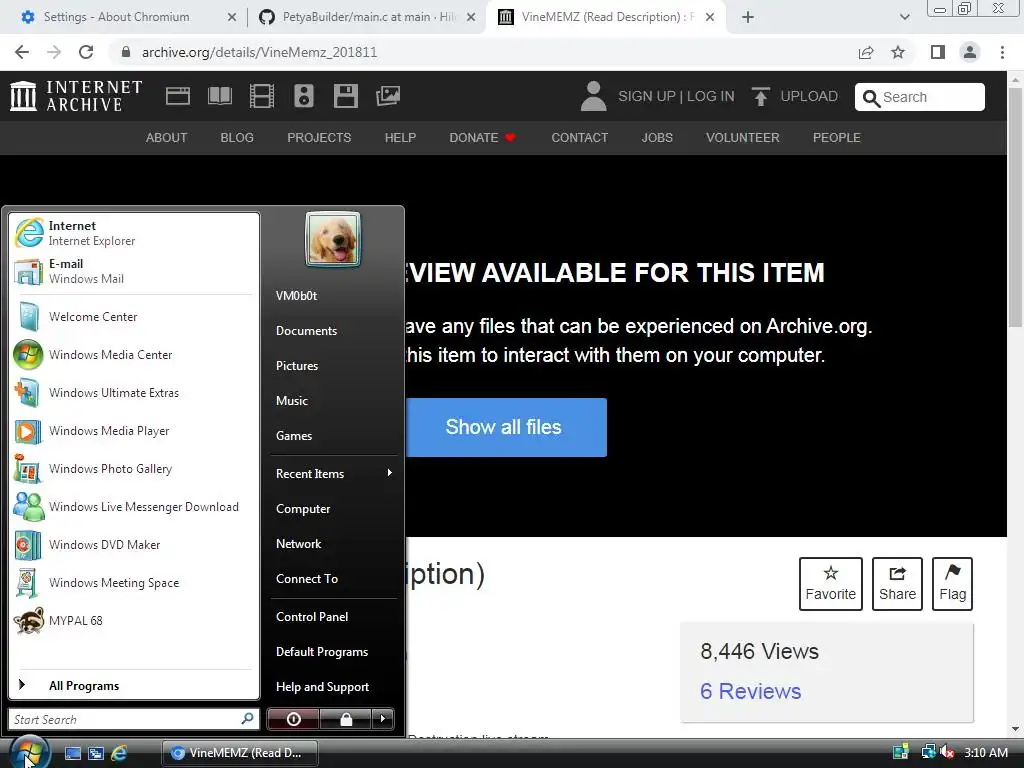Image resolution: width=1024 pixels, height=768 pixels.
Task: Start Windows Media Player
Action: point(134,430)
